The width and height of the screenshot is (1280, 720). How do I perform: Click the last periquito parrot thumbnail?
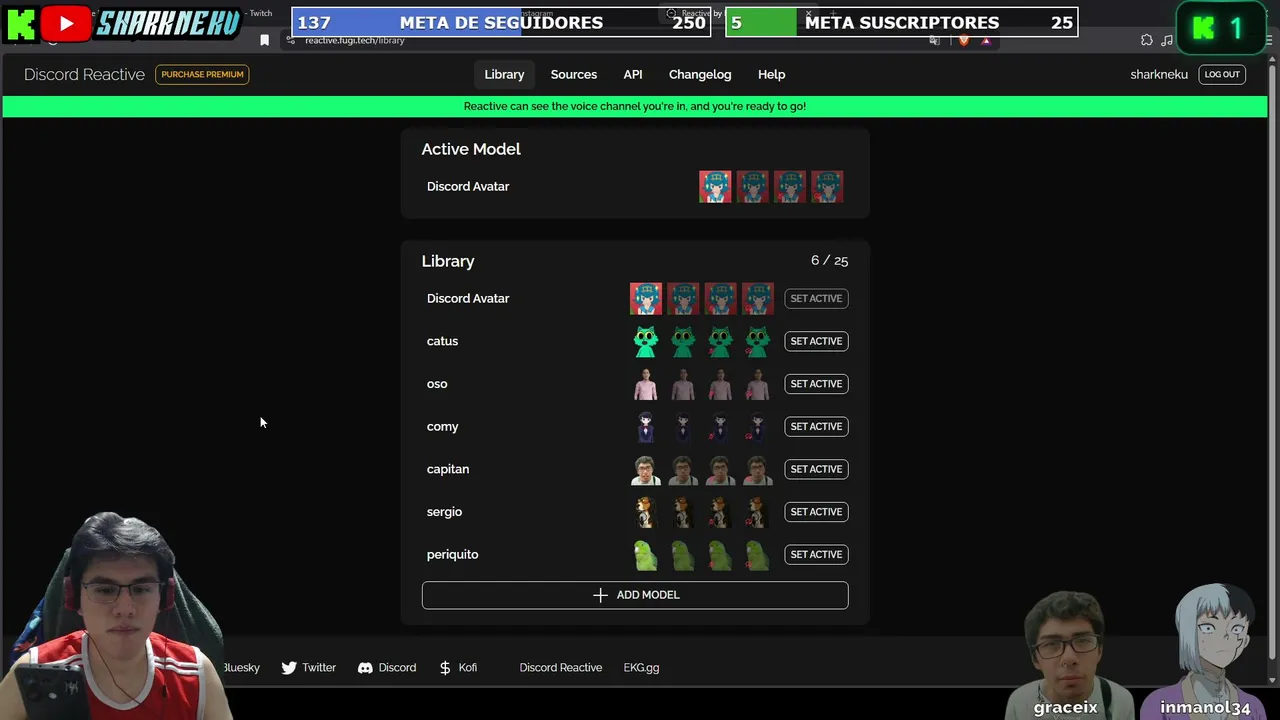[757, 555]
